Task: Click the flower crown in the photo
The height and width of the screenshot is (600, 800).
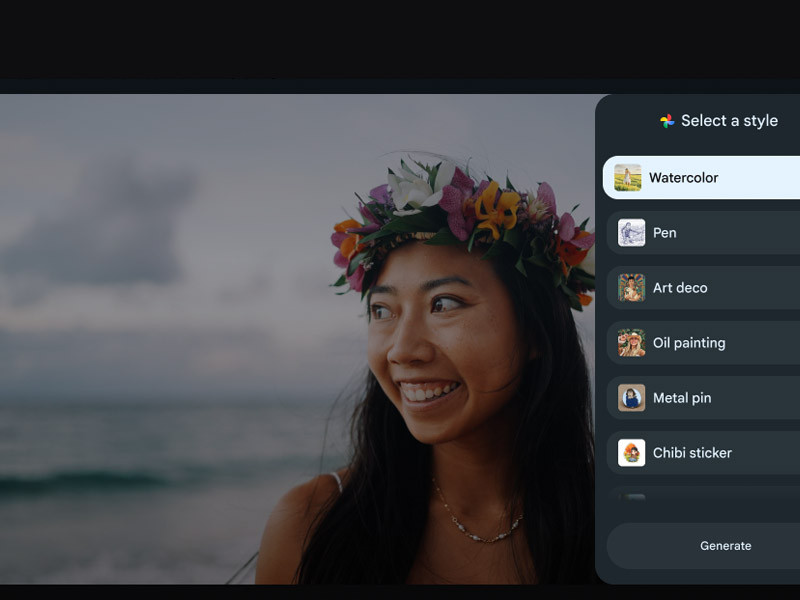Action: [460, 215]
